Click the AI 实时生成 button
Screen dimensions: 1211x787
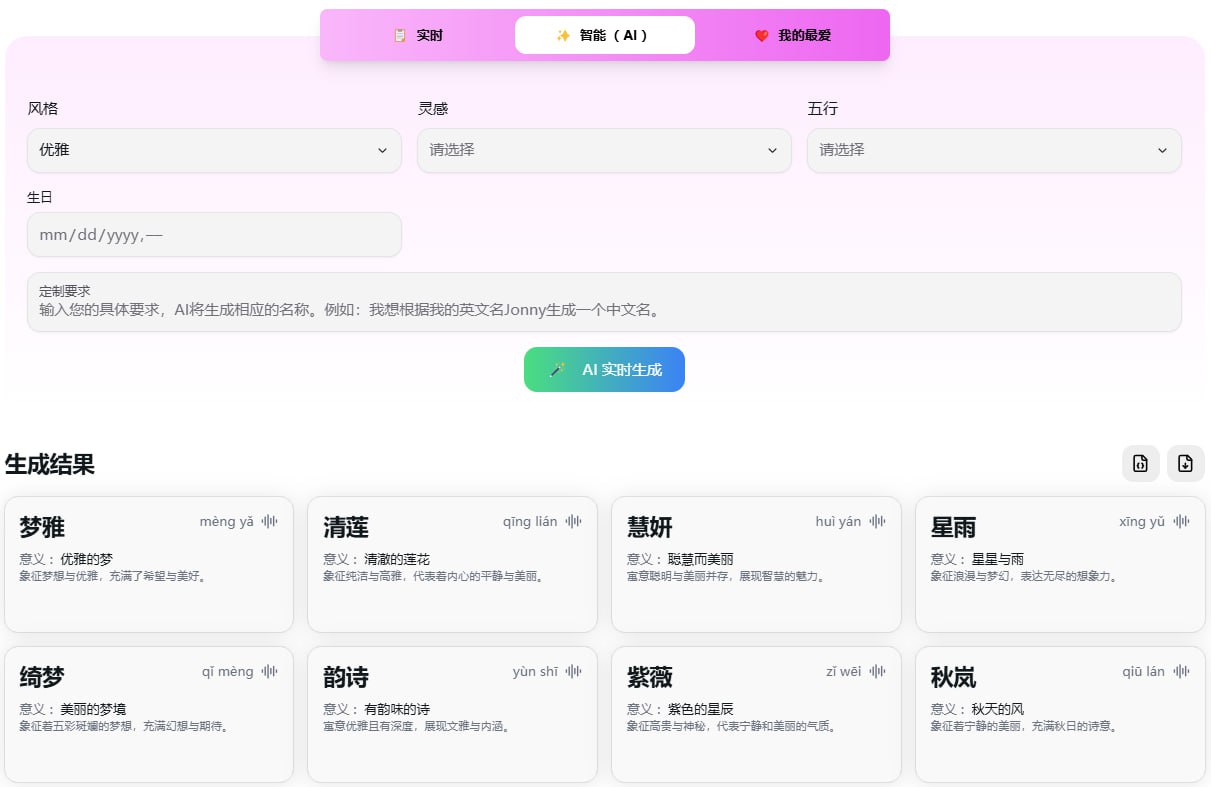(x=604, y=369)
